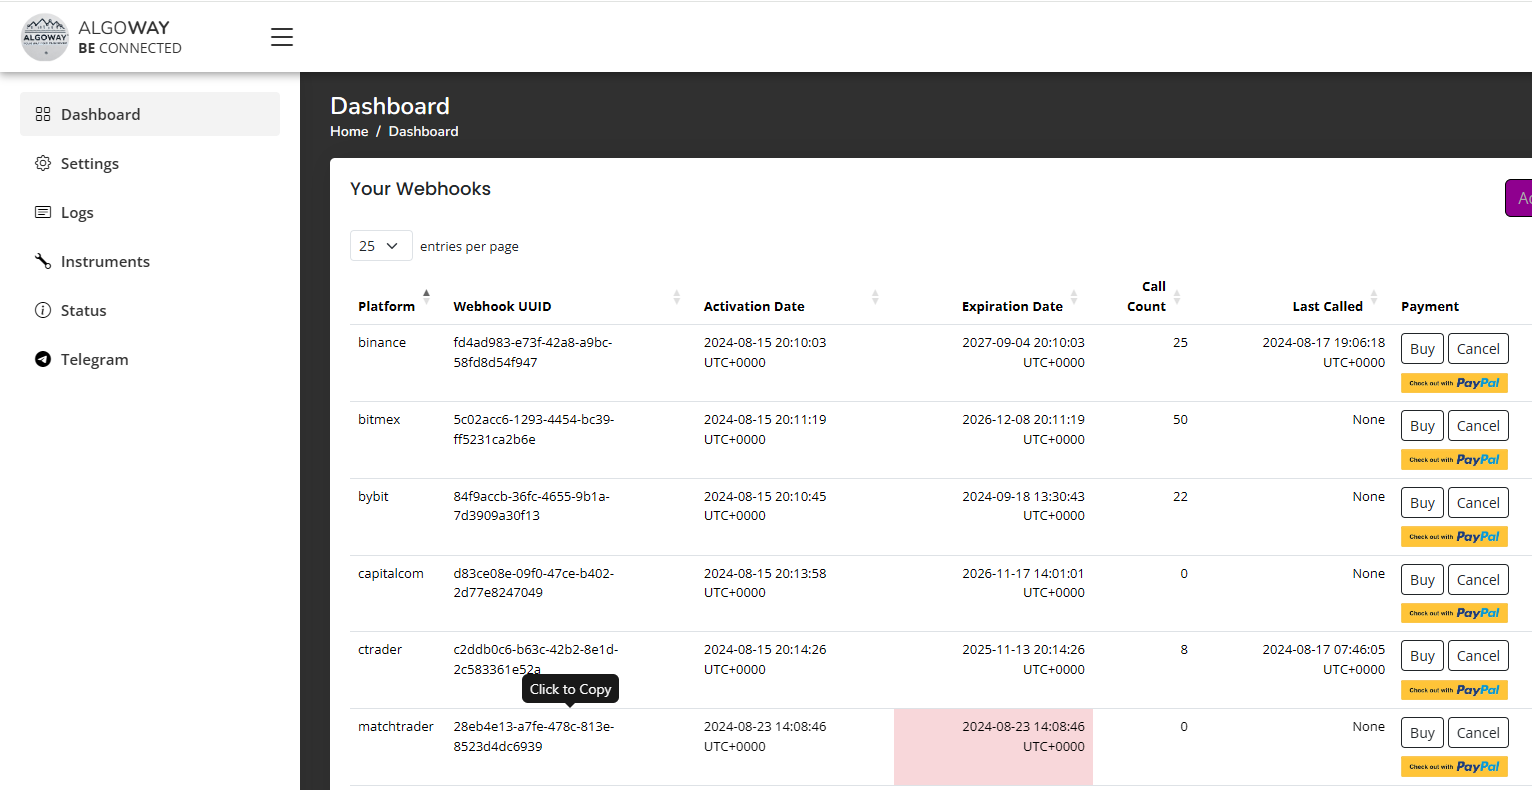
Task: Copy the bitmex webhook UUID
Action: (x=534, y=429)
